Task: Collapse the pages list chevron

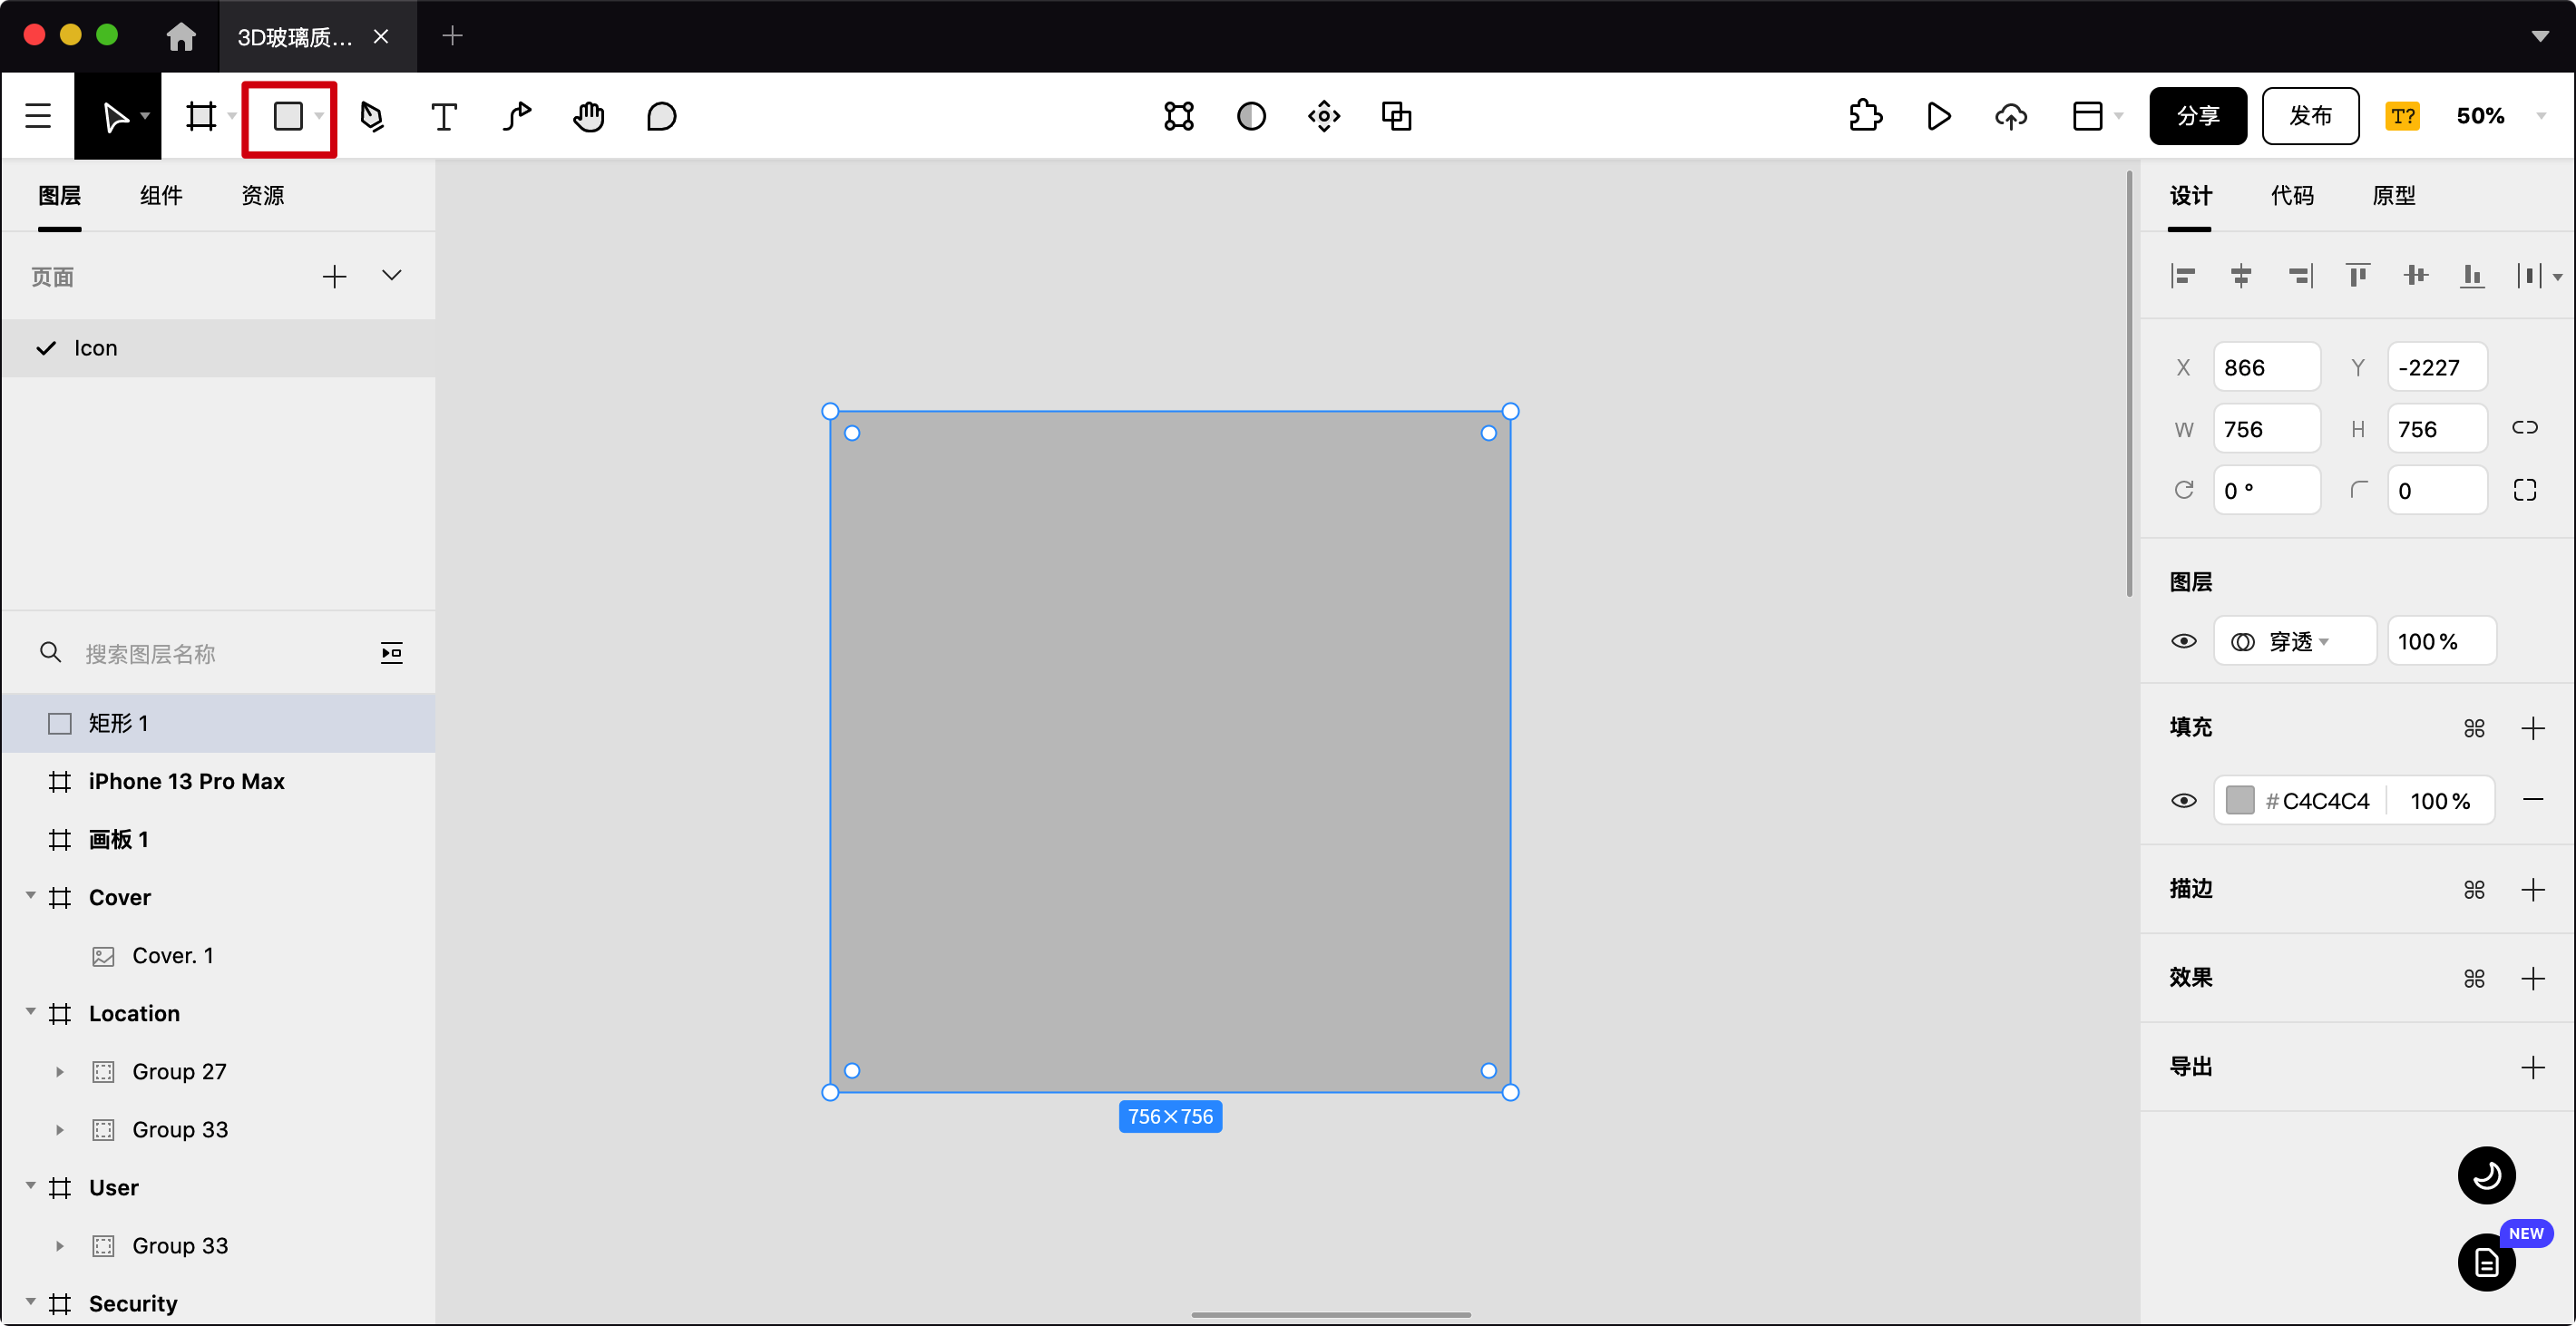Action: 392,276
